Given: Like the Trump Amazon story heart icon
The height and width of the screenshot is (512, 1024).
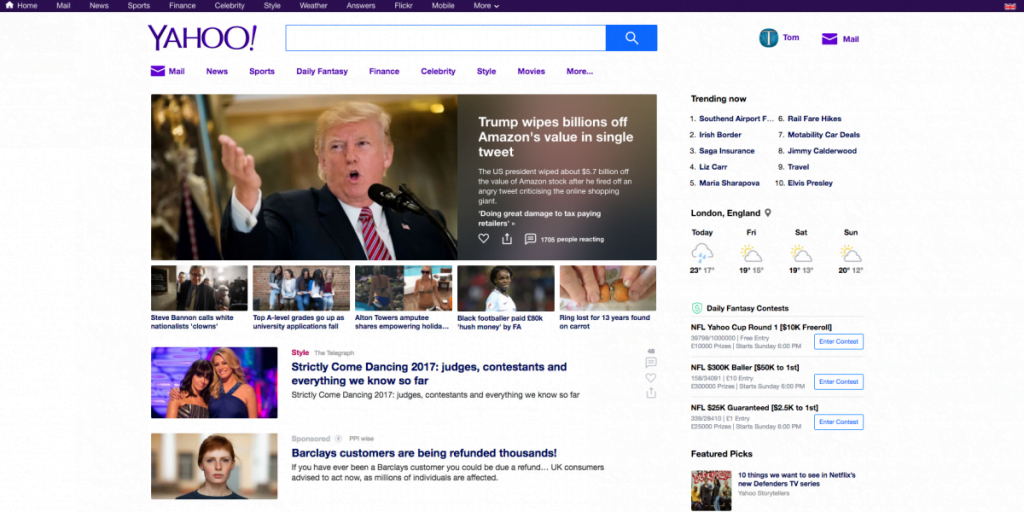Looking at the screenshot, I should click(x=484, y=239).
